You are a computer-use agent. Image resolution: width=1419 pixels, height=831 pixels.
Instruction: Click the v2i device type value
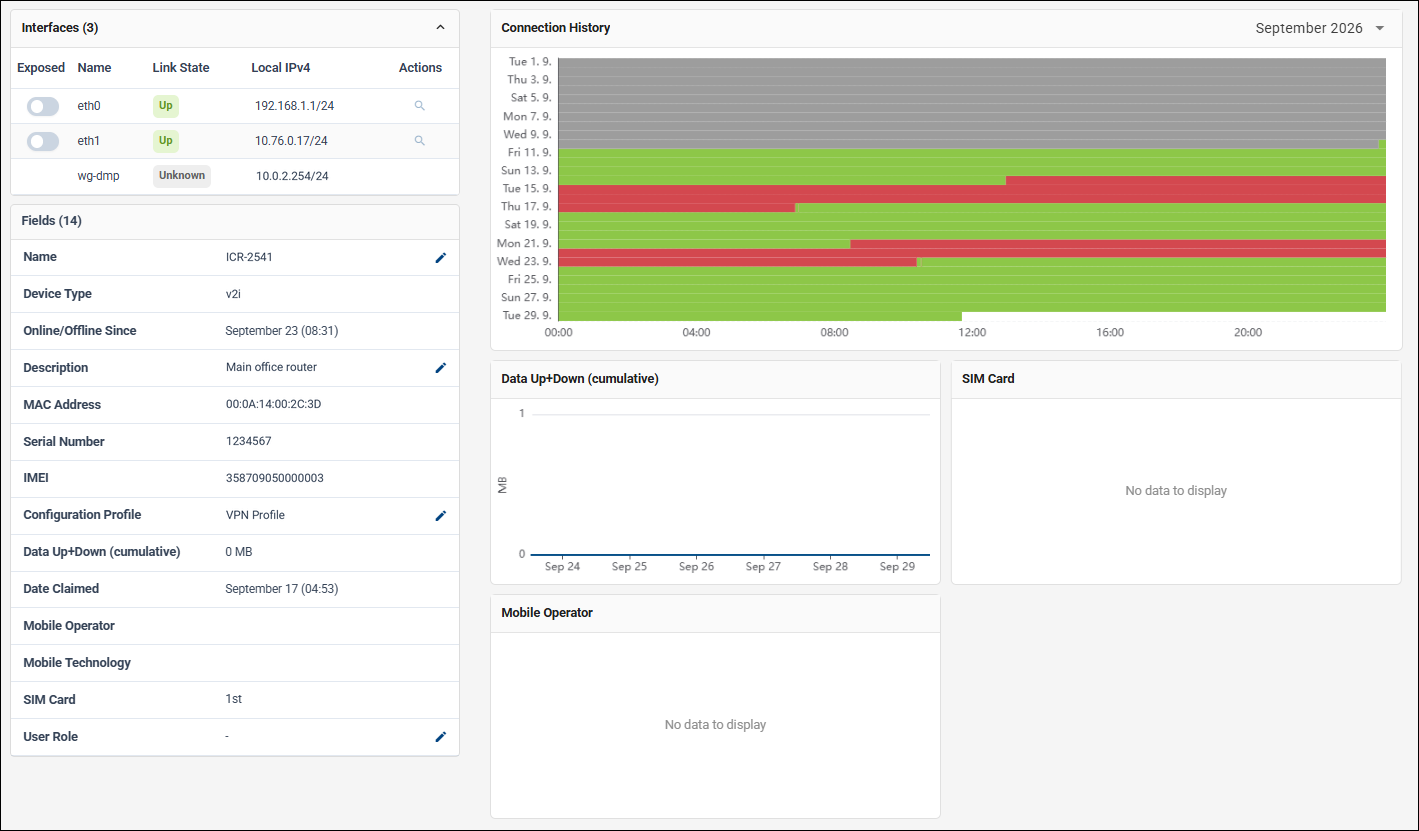234,294
